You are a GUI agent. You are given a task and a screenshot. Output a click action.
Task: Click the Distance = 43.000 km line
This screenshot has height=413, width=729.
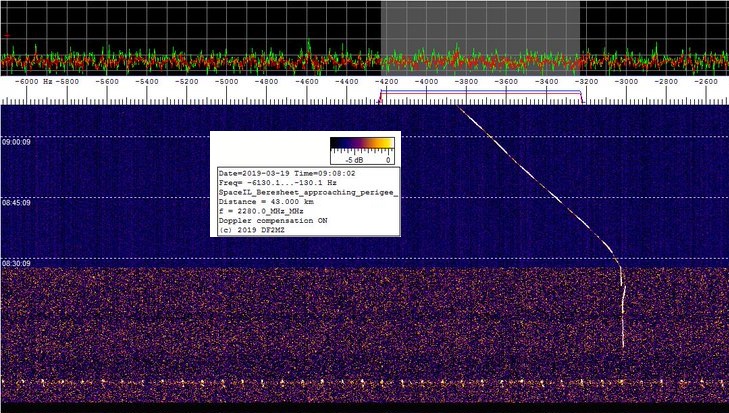[266, 202]
